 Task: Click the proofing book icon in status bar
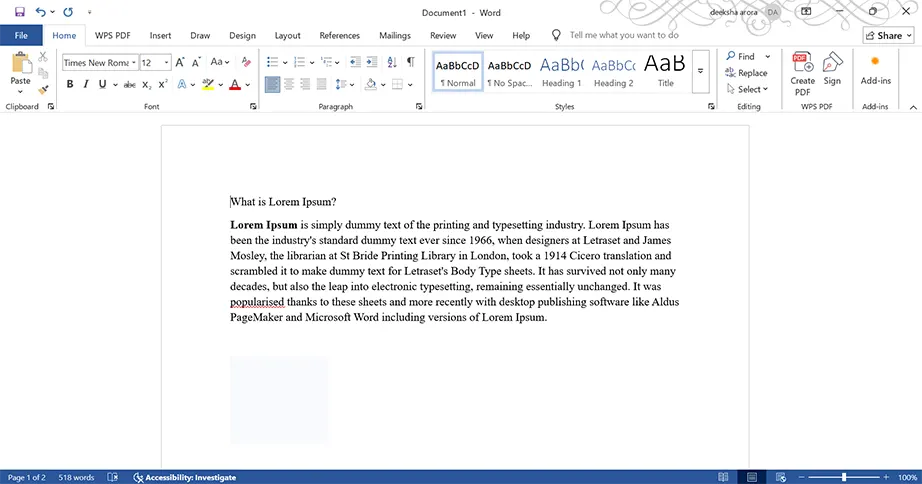(112, 478)
